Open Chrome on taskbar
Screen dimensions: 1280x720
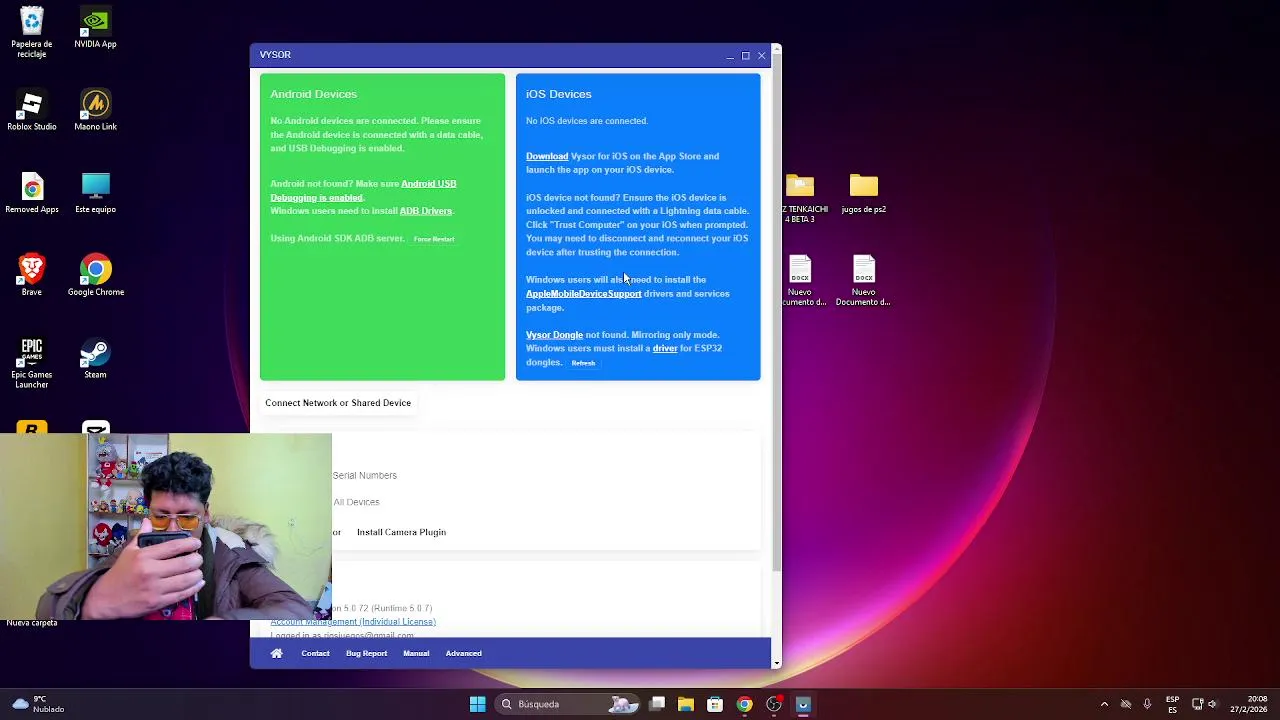(744, 704)
